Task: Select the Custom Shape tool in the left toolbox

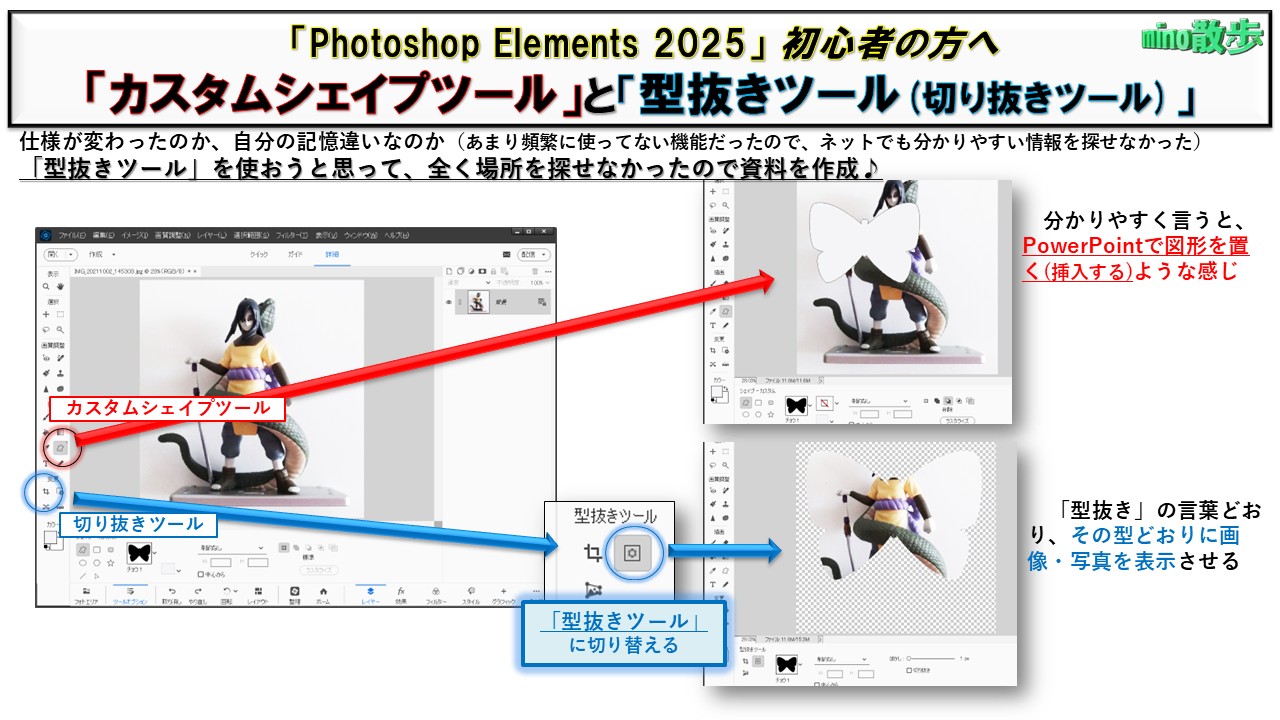Action: pyautogui.click(x=61, y=448)
